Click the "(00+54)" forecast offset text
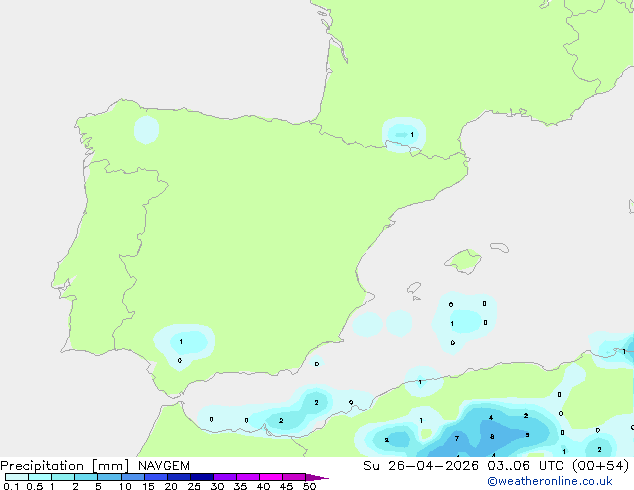The height and width of the screenshot is (490, 634). point(600,466)
